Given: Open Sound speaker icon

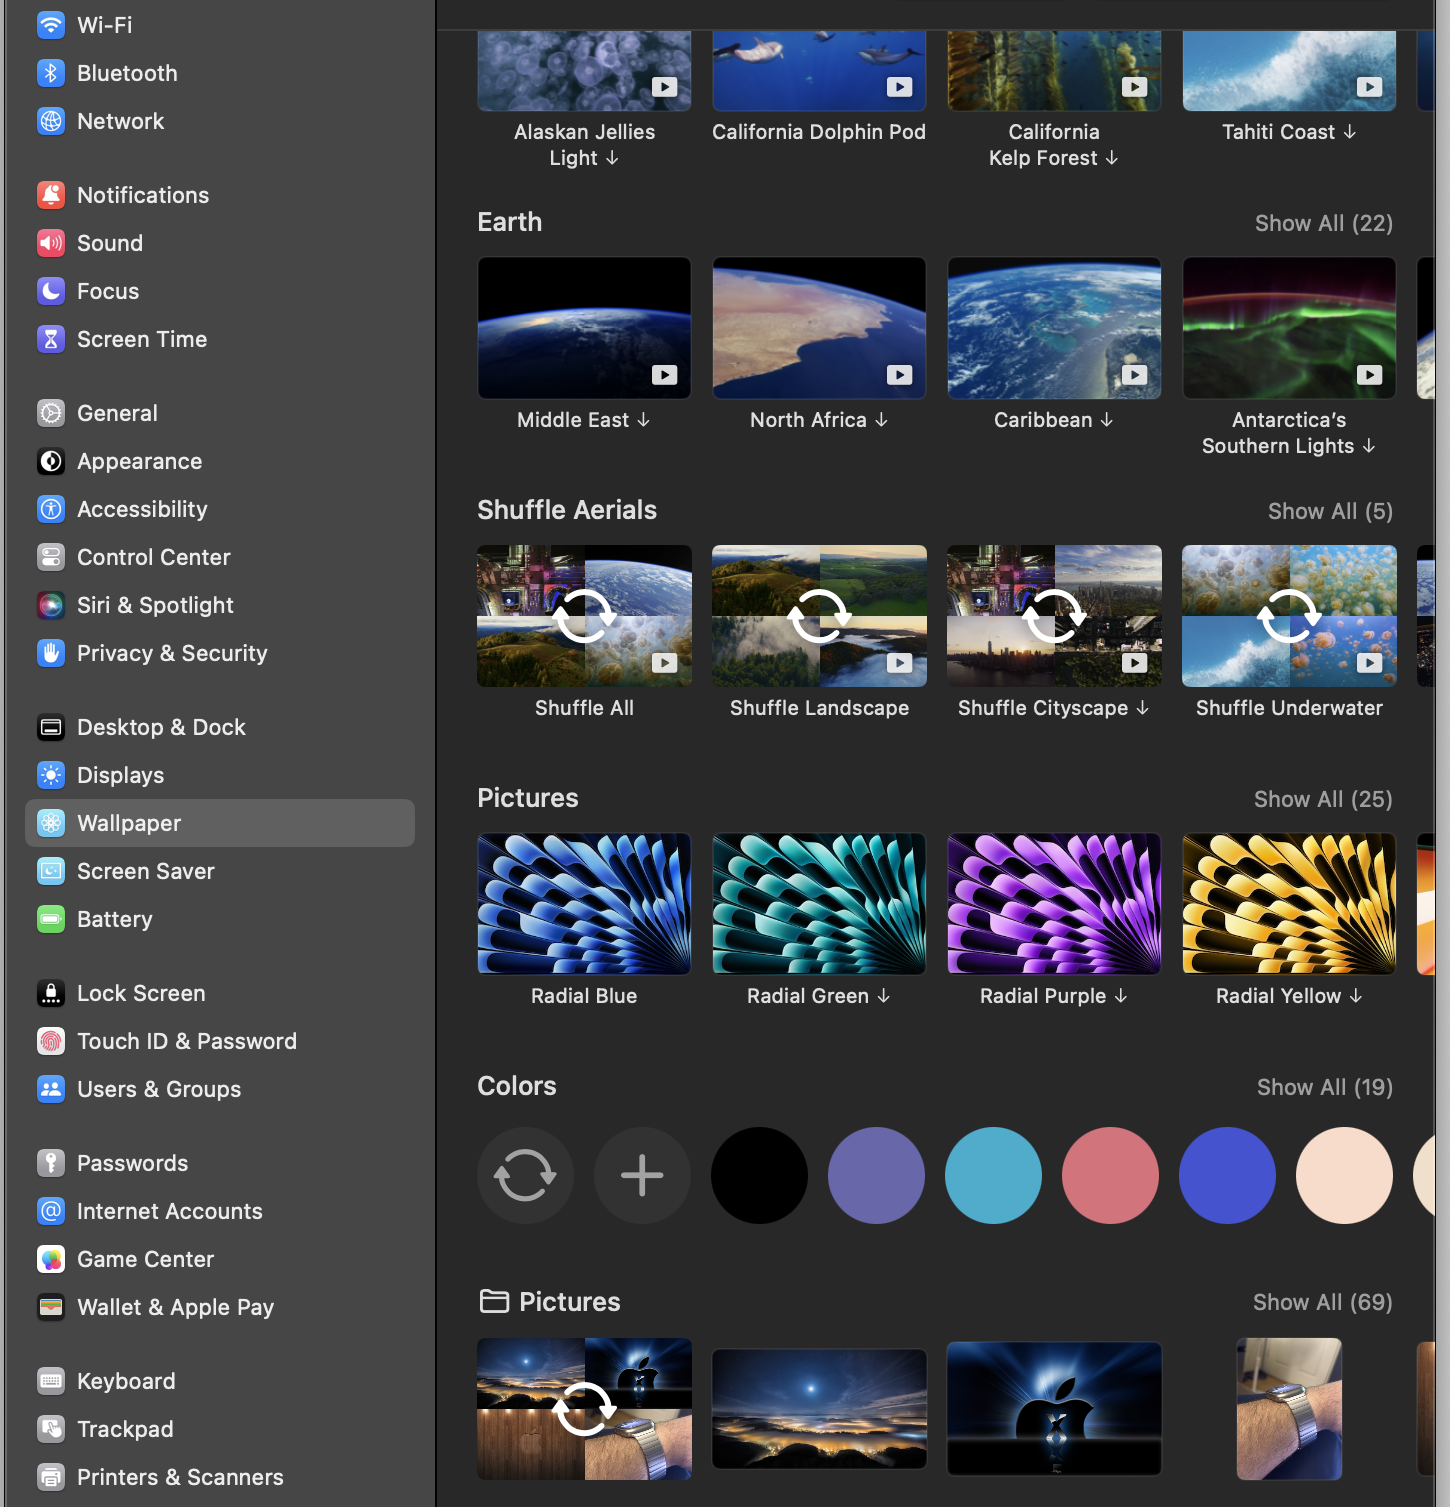Looking at the screenshot, I should (x=51, y=243).
